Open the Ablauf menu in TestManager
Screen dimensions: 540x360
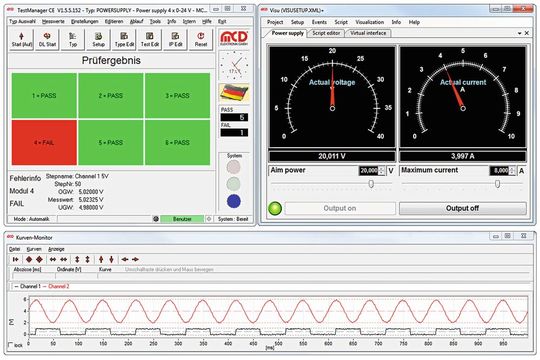pyautogui.click(x=136, y=21)
